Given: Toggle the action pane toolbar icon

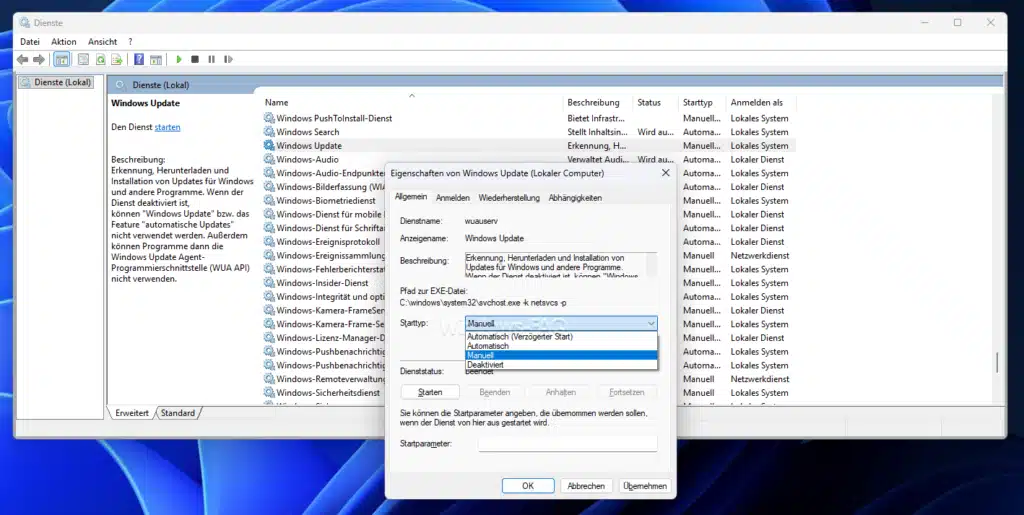Looking at the screenshot, I should coord(155,59).
